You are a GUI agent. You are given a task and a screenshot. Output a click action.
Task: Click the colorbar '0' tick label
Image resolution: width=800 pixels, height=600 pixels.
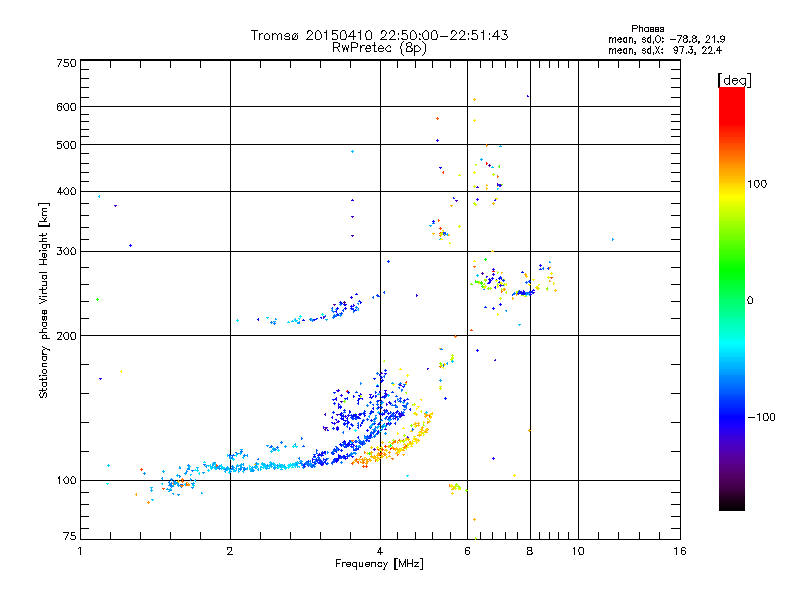pos(750,301)
